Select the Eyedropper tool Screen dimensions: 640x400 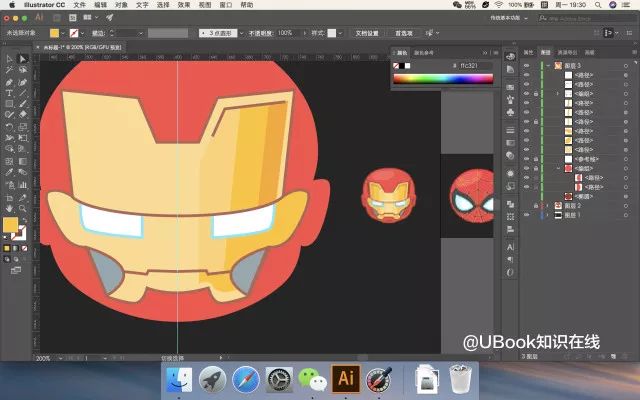coord(9,172)
